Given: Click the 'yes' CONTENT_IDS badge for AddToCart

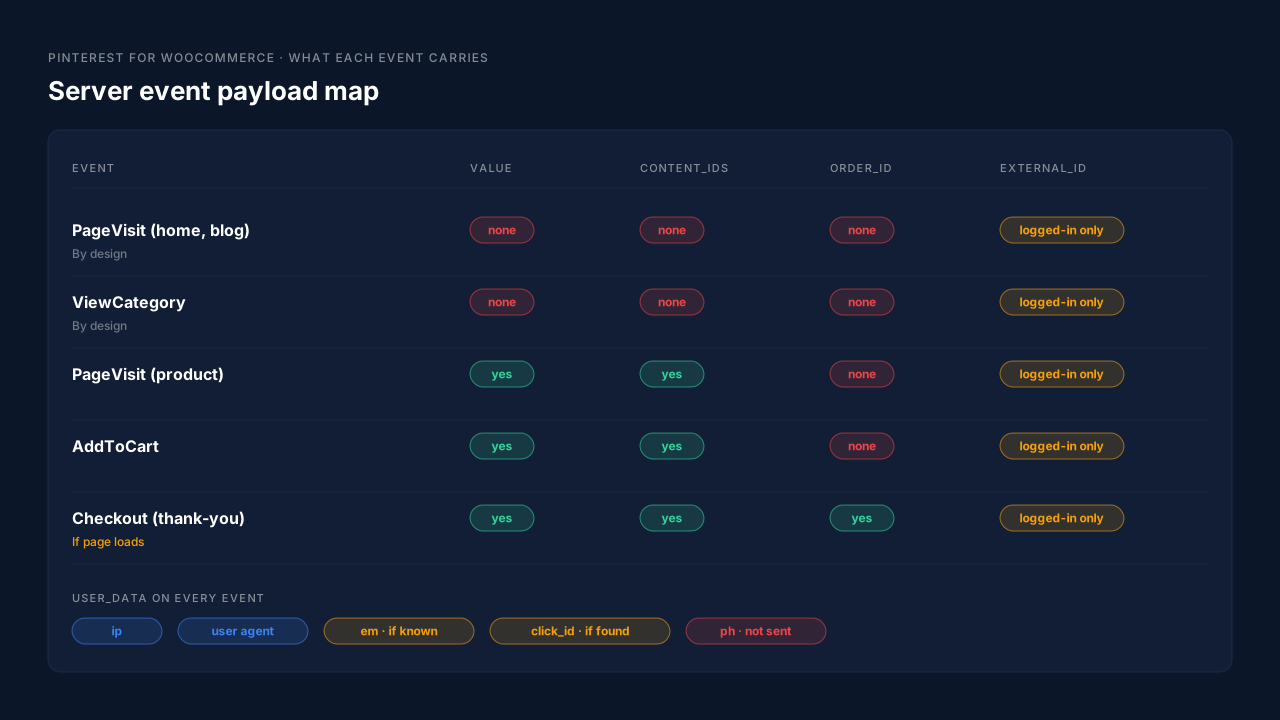Looking at the screenshot, I should click(x=672, y=446).
